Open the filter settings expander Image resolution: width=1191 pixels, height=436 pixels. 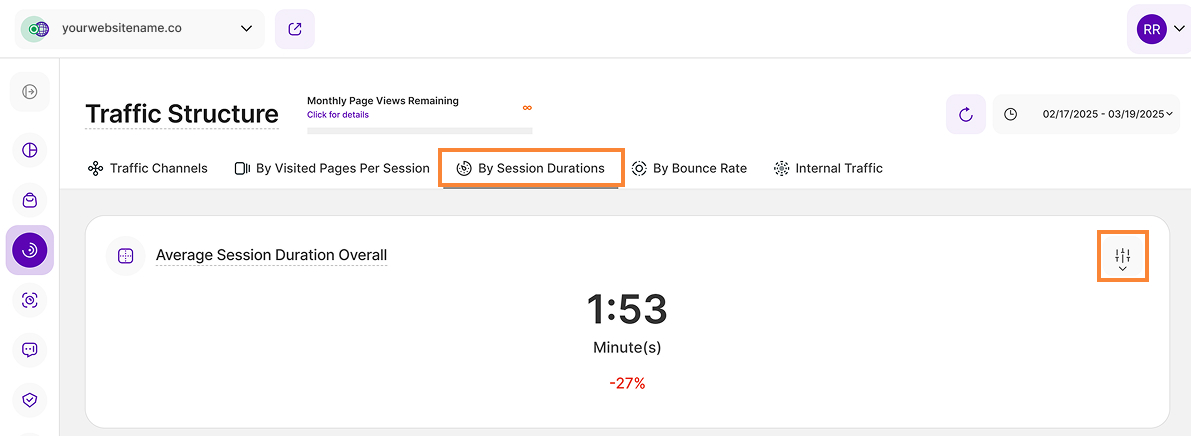click(1122, 257)
